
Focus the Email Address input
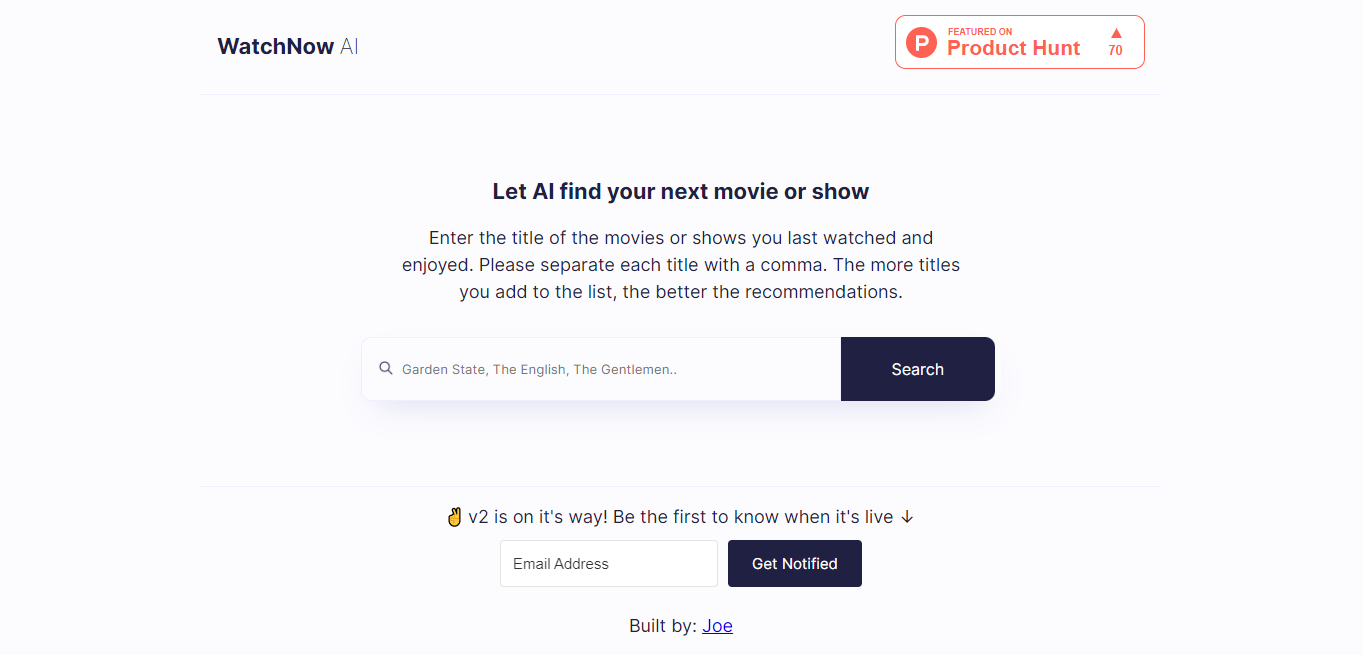coord(609,564)
